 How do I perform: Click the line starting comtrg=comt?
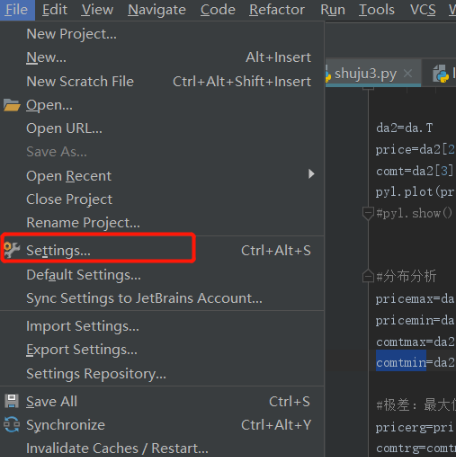pyautogui.click(x=415, y=448)
